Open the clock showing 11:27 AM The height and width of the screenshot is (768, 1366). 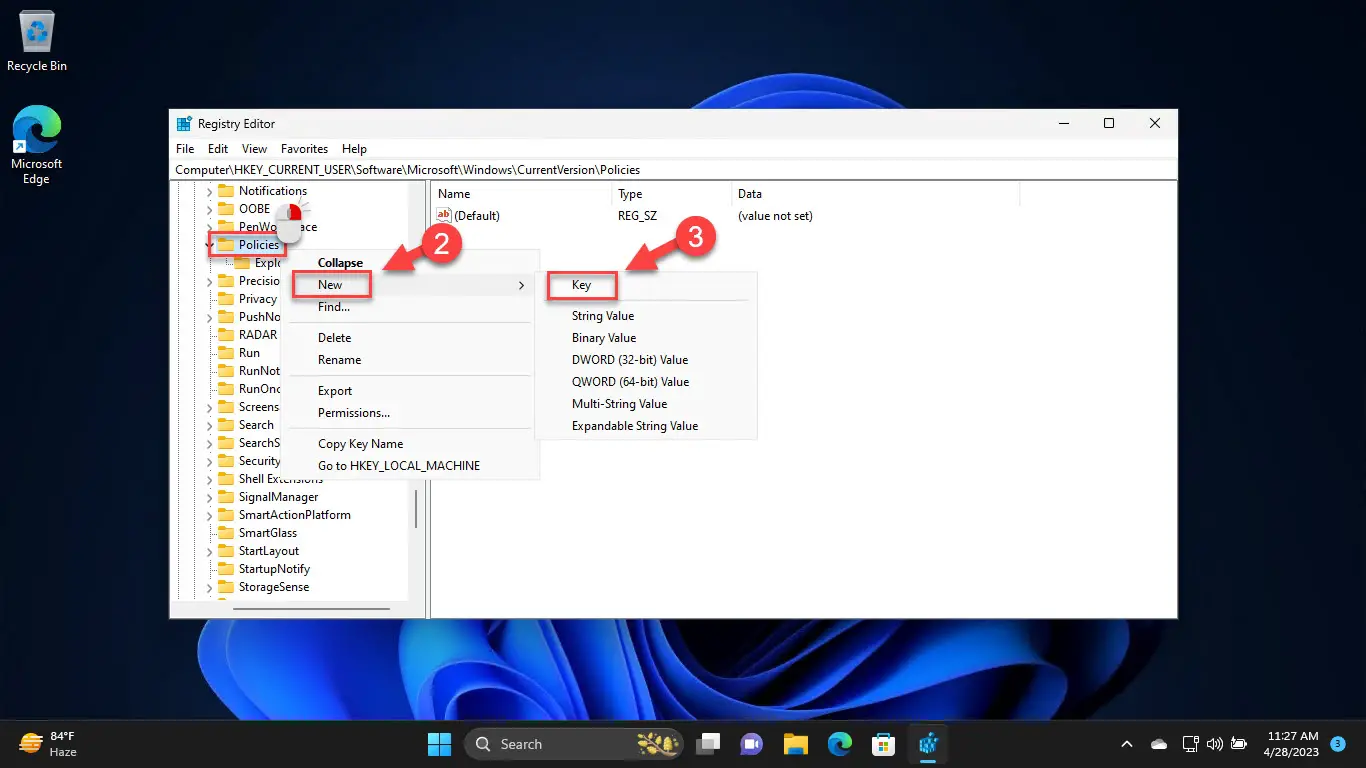1292,744
